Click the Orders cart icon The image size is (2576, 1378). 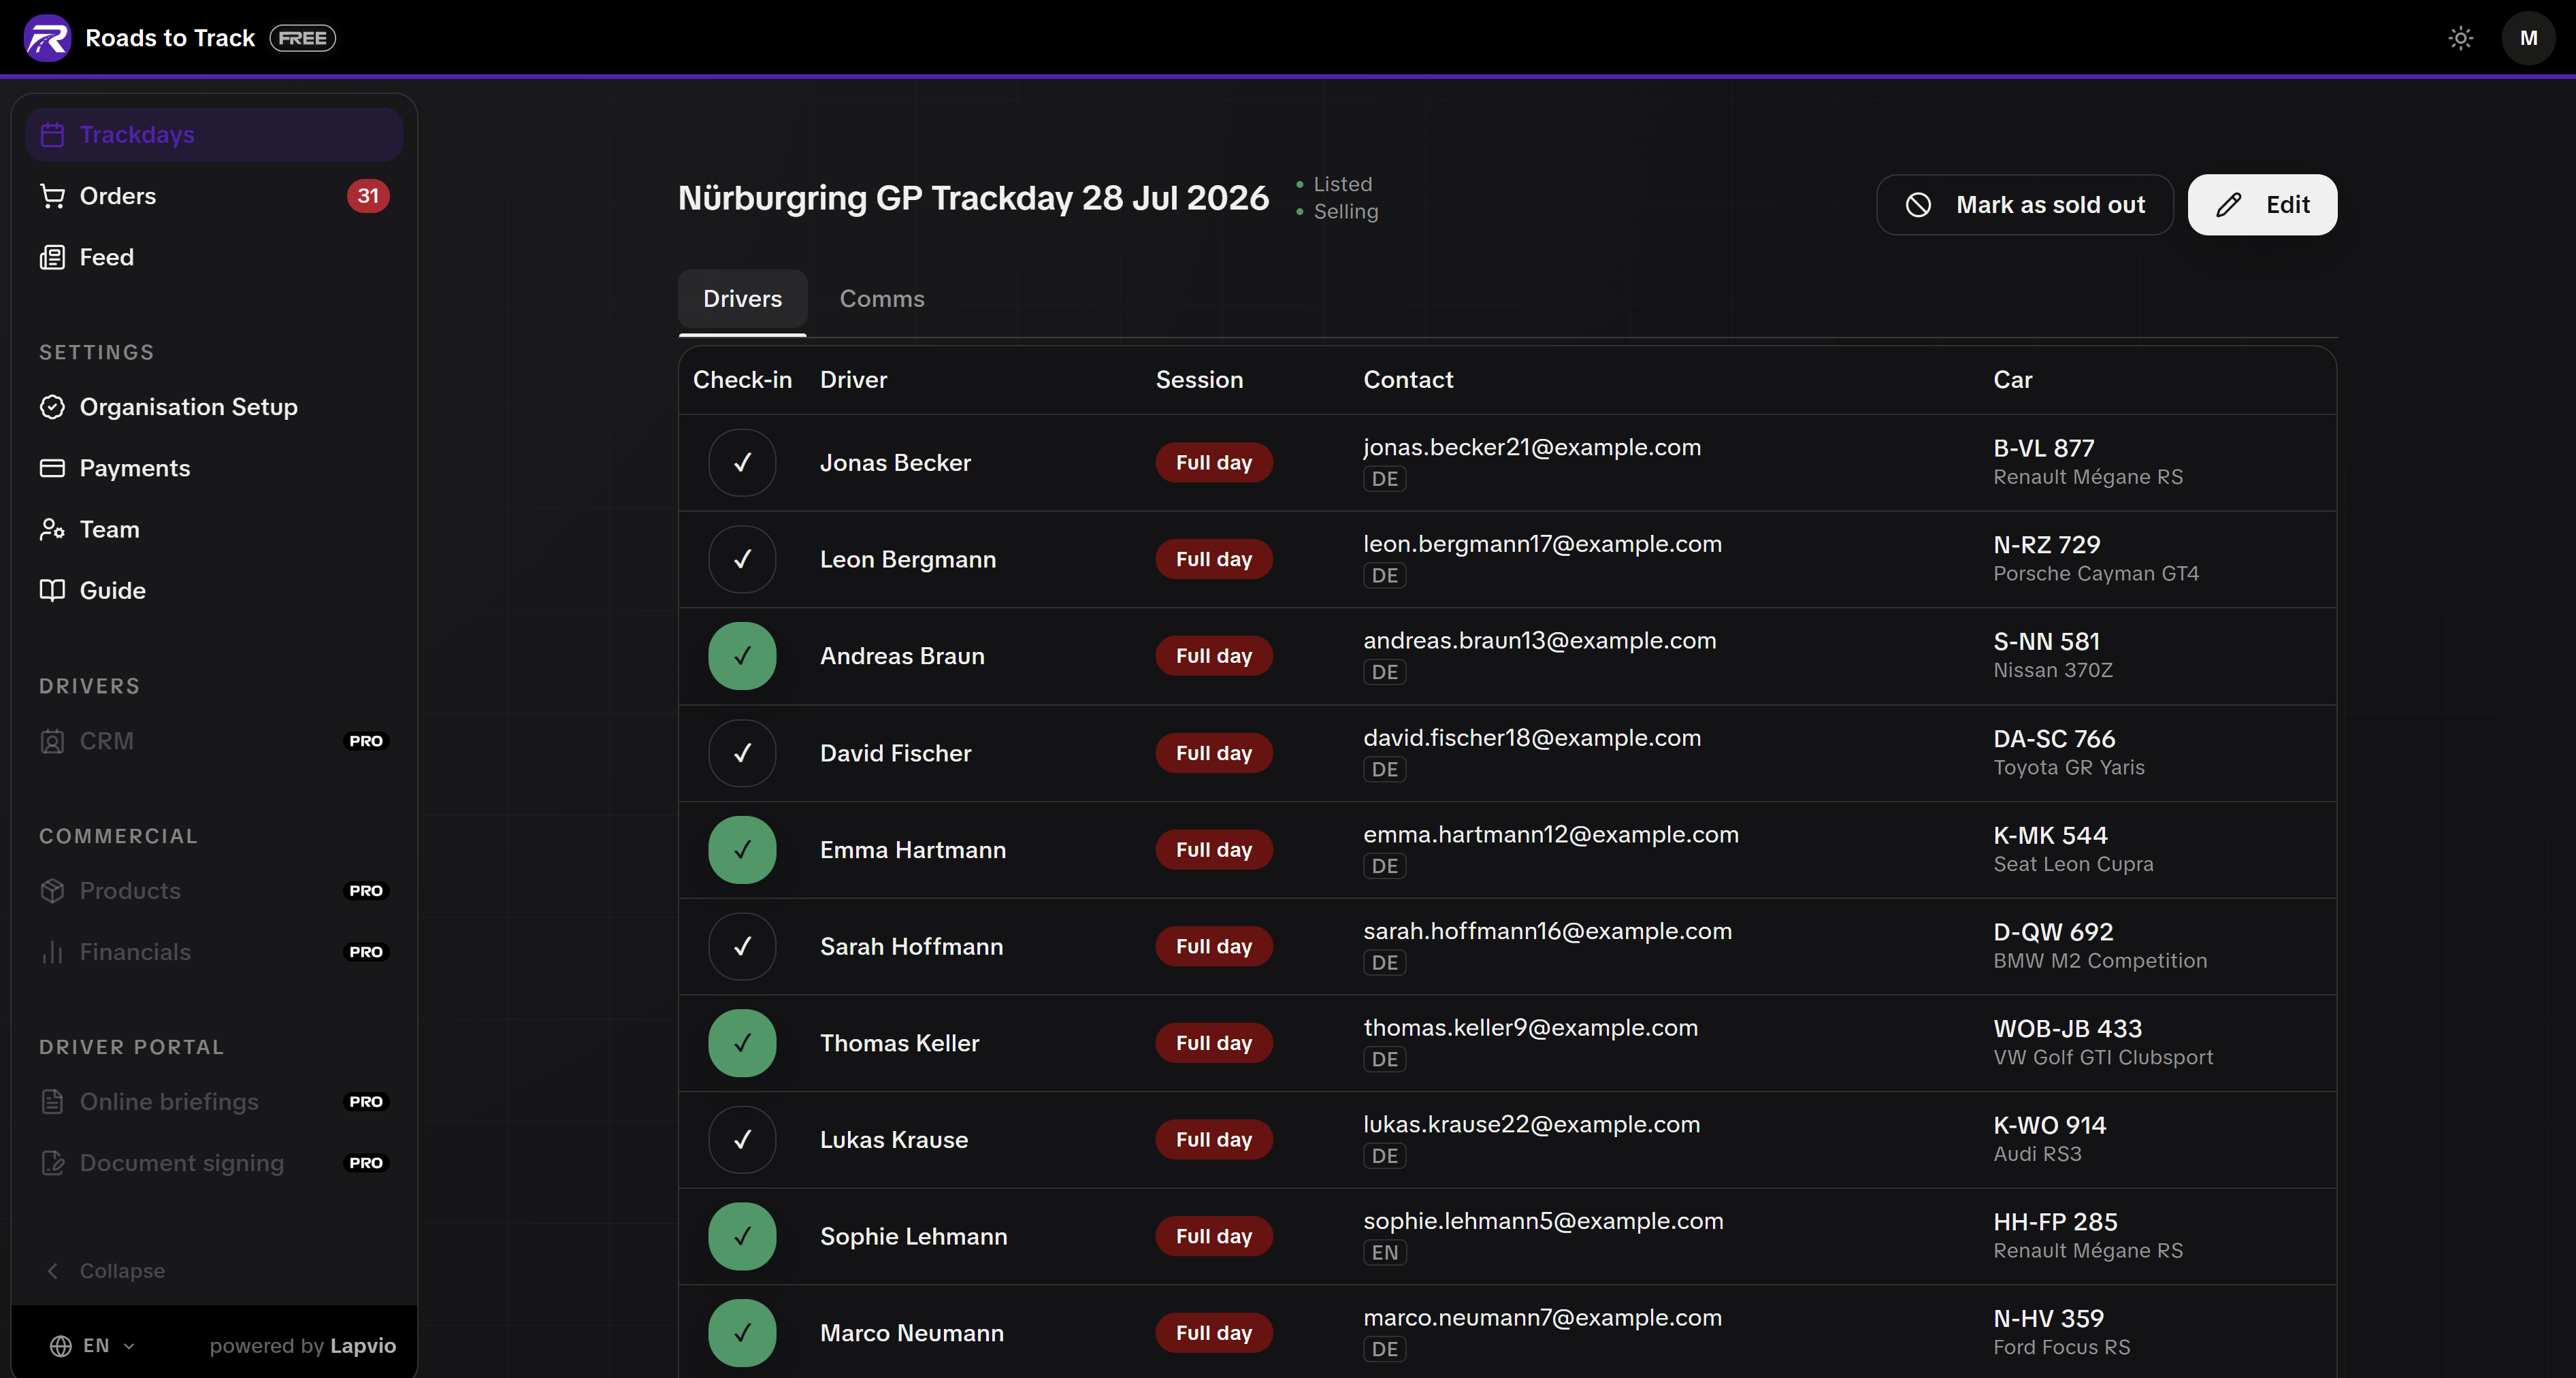(52, 196)
